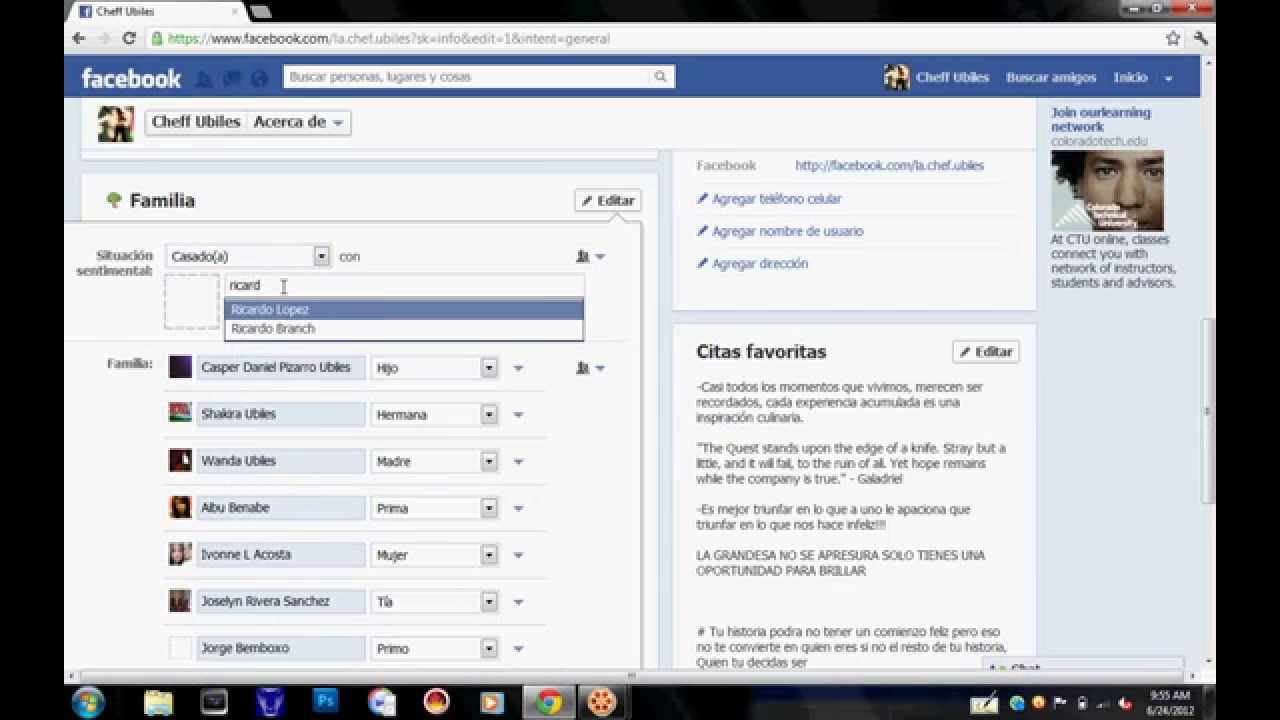The image size is (1280, 720).
Task: Open the Madre relation dropdown
Action: pyautogui.click(x=434, y=461)
